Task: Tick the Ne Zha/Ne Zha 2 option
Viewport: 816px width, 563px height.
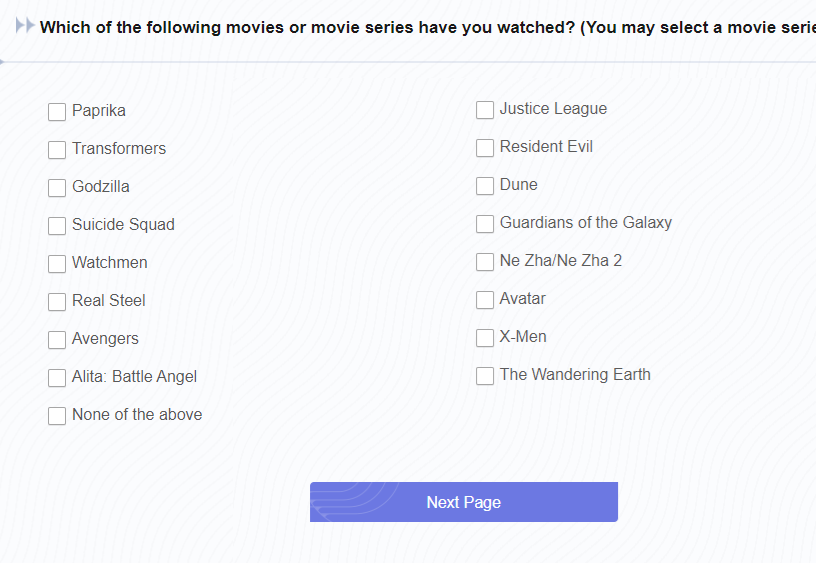Action: click(x=484, y=262)
